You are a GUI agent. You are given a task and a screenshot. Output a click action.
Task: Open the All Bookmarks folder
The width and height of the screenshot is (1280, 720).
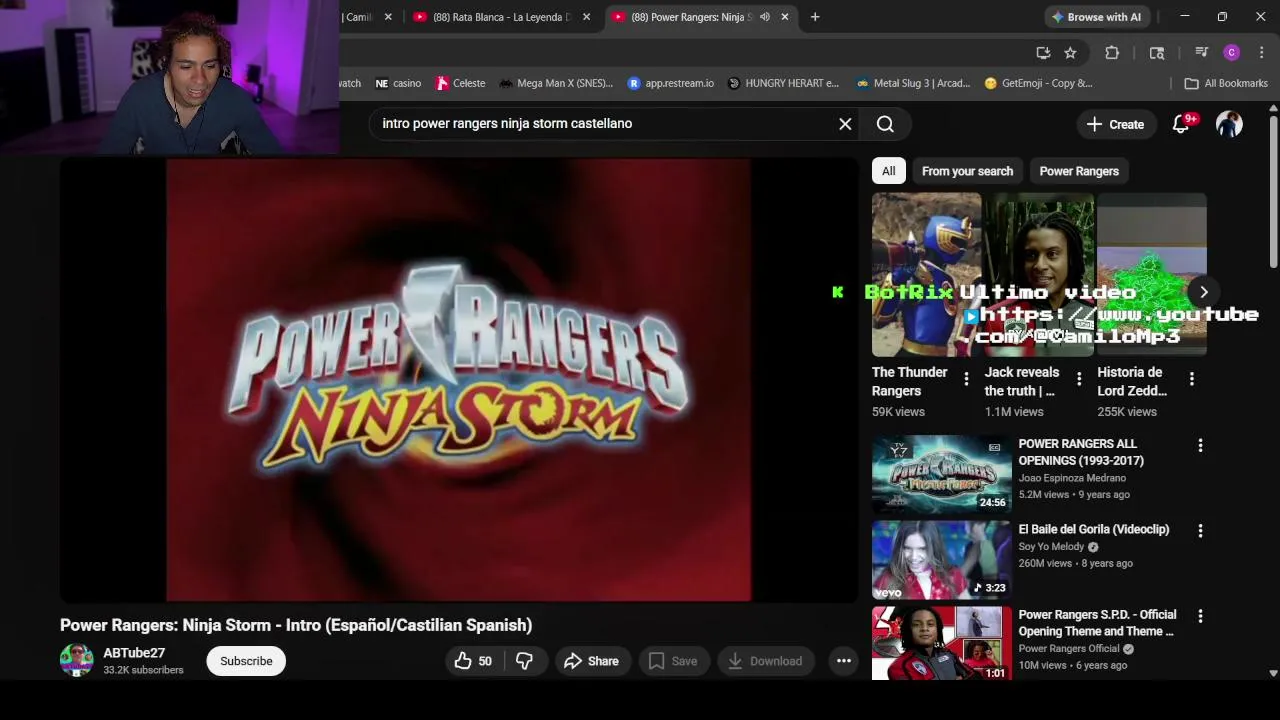[x=1226, y=83]
